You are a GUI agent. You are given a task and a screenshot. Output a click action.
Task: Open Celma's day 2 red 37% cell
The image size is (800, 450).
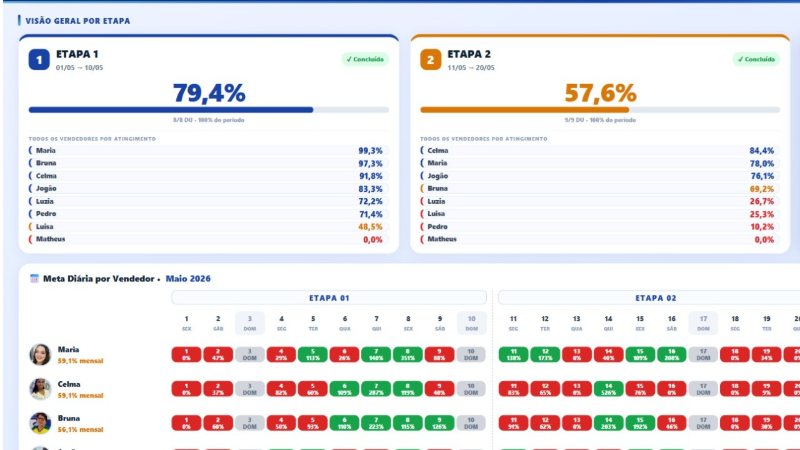click(x=218, y=389)
